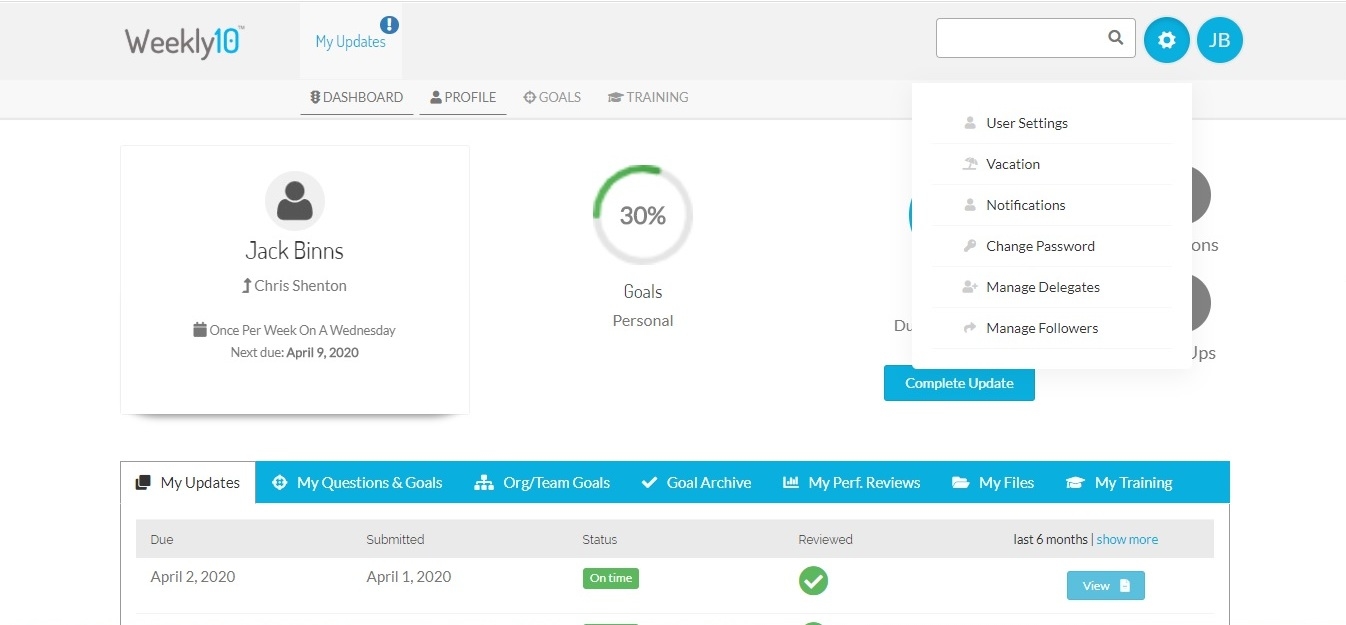Click Jack Binns profile avatar picture

click(x=294, y=201)
